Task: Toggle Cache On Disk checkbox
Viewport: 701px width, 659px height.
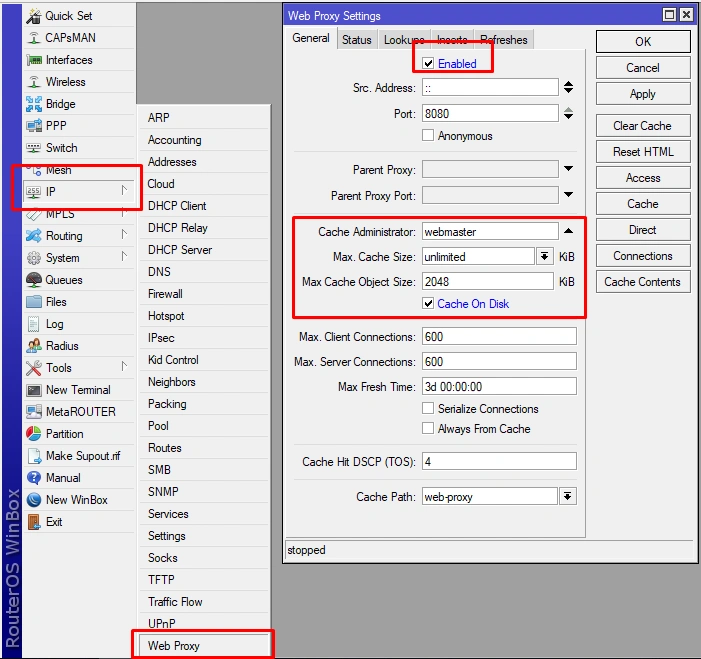Action: point(428,304)
